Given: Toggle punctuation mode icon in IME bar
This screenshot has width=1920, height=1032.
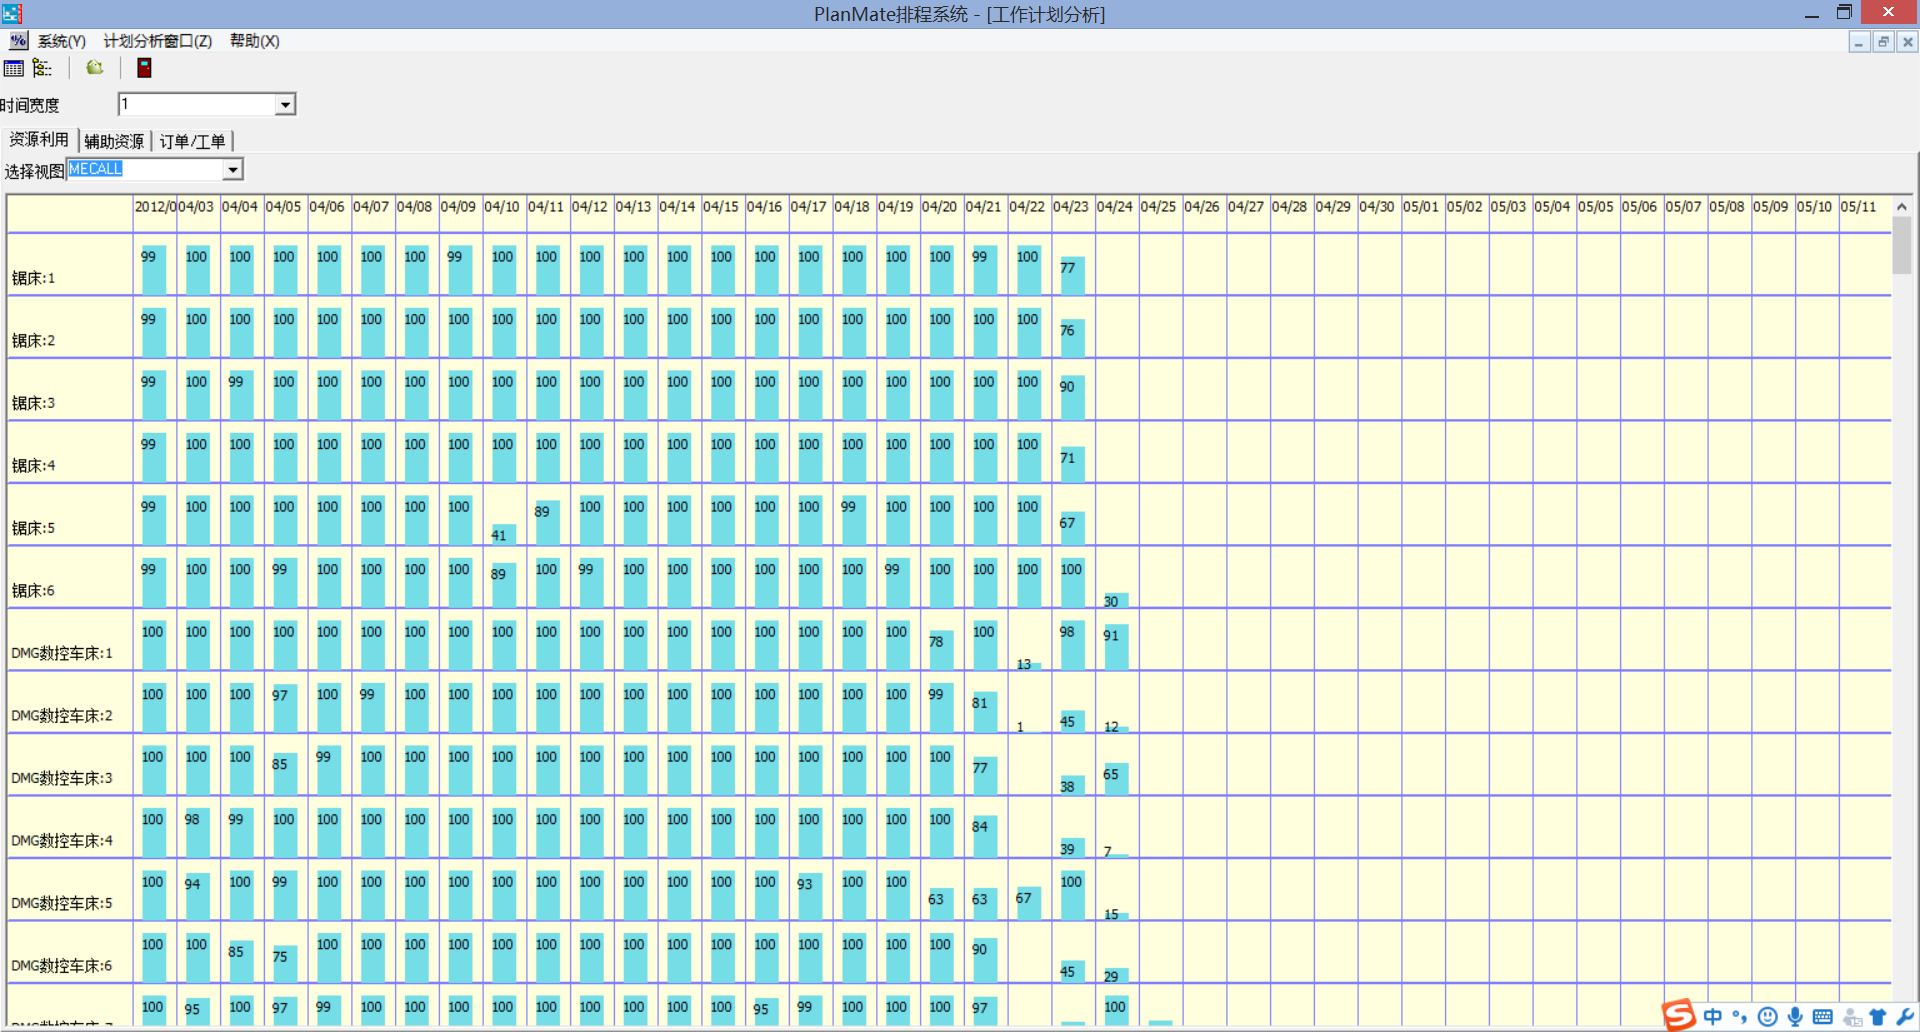Looking at the screenshot, I should point(1740,1016).
